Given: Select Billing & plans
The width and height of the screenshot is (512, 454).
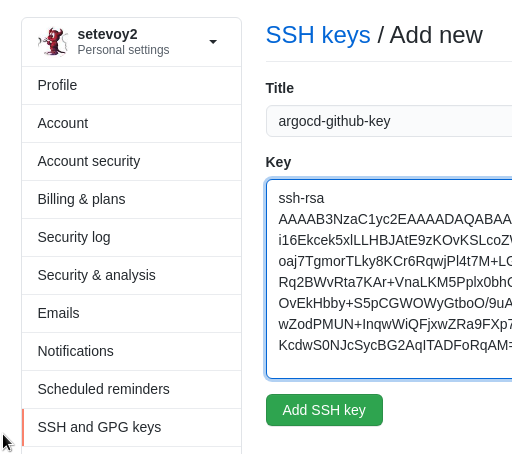Looking at the screenshot, I should tap(132, 199).
